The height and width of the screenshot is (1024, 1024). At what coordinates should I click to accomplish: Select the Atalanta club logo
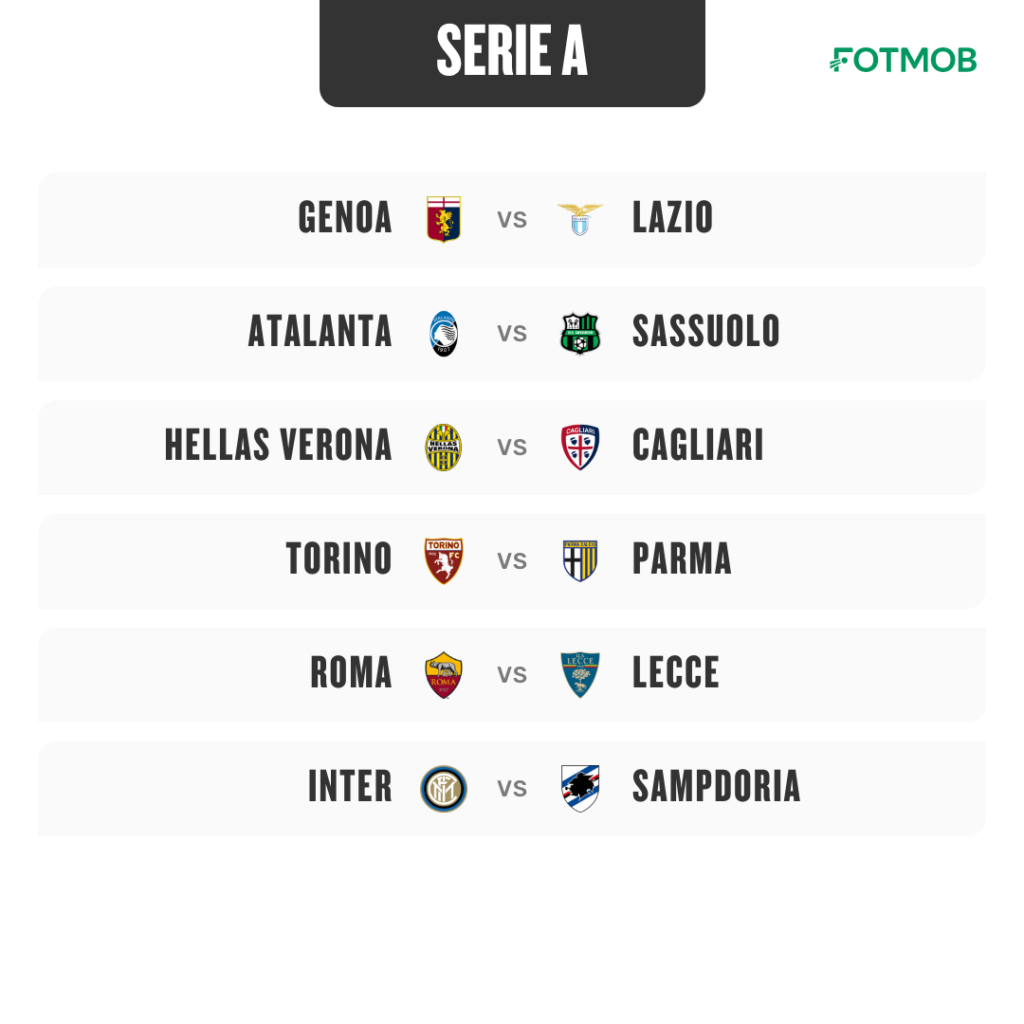(443, 333)
